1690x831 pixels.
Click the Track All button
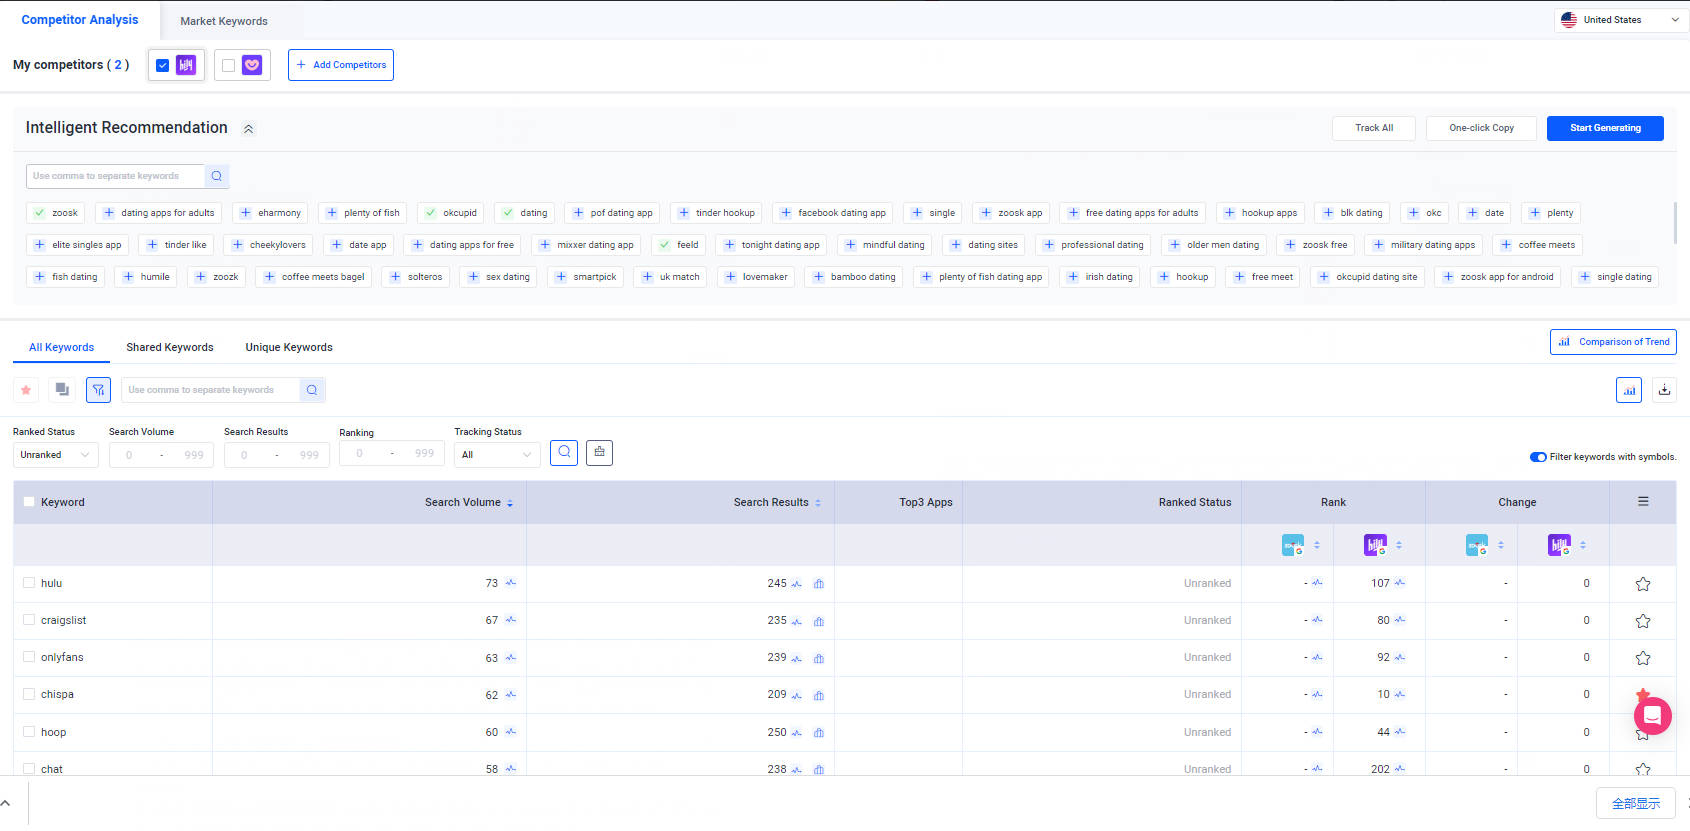click(x=1374, y=128)
